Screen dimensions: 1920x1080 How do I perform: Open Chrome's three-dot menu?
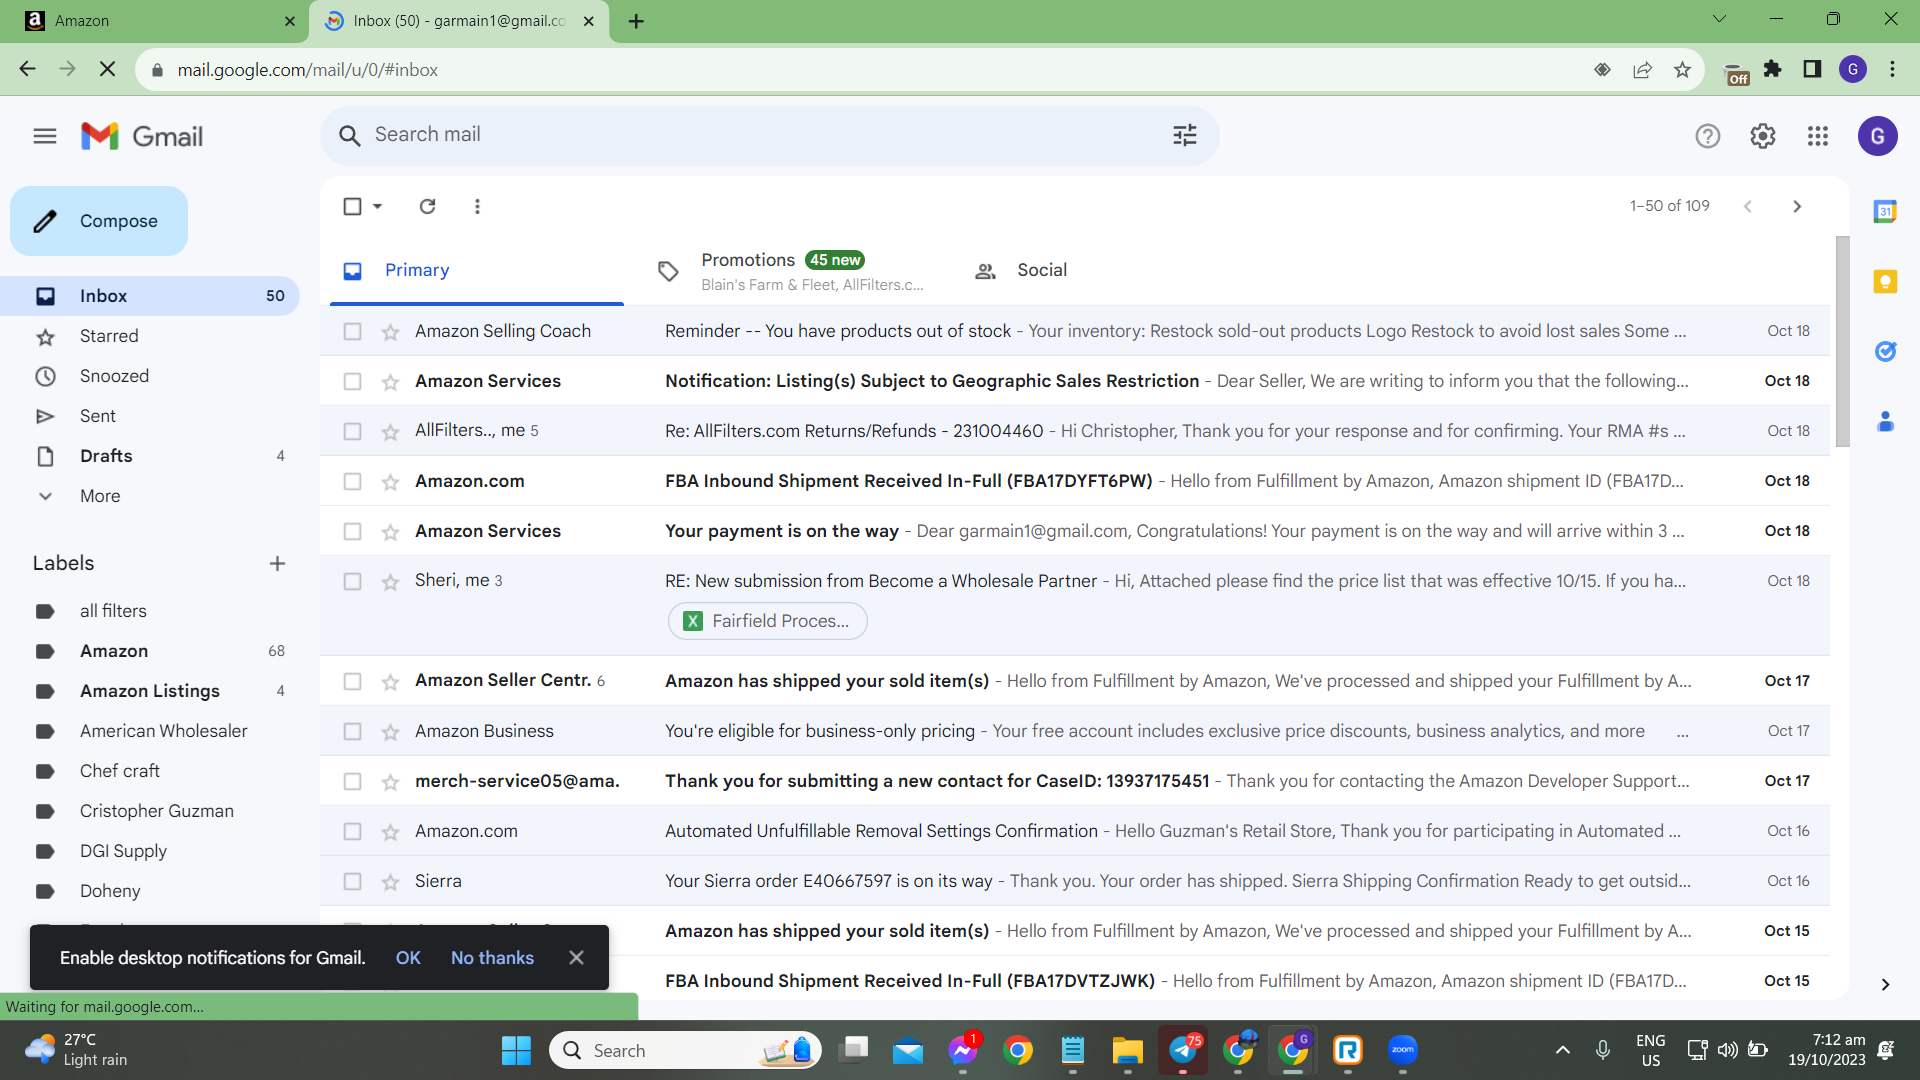pos(1892,69)
